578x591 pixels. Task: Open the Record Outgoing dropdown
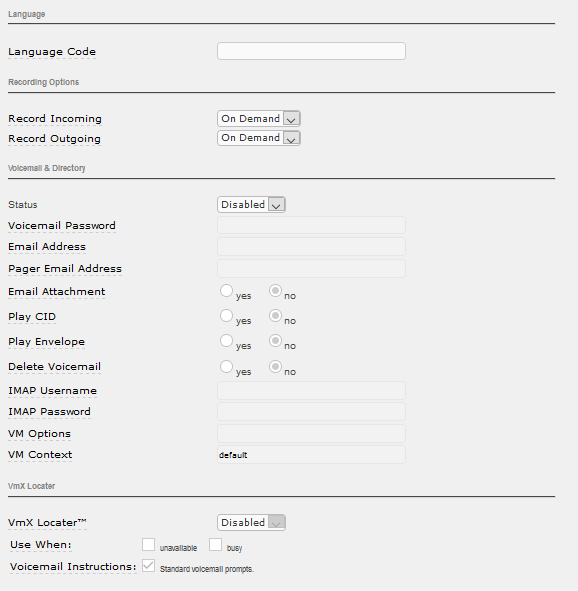pyautogui.click(x=258, y=138)
